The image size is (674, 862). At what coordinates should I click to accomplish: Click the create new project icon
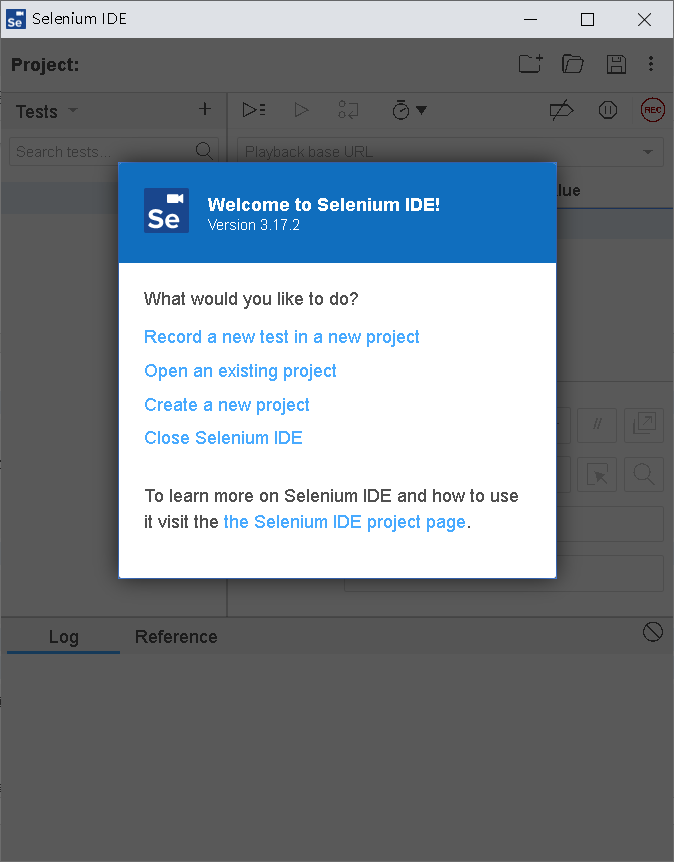point(530,64)
